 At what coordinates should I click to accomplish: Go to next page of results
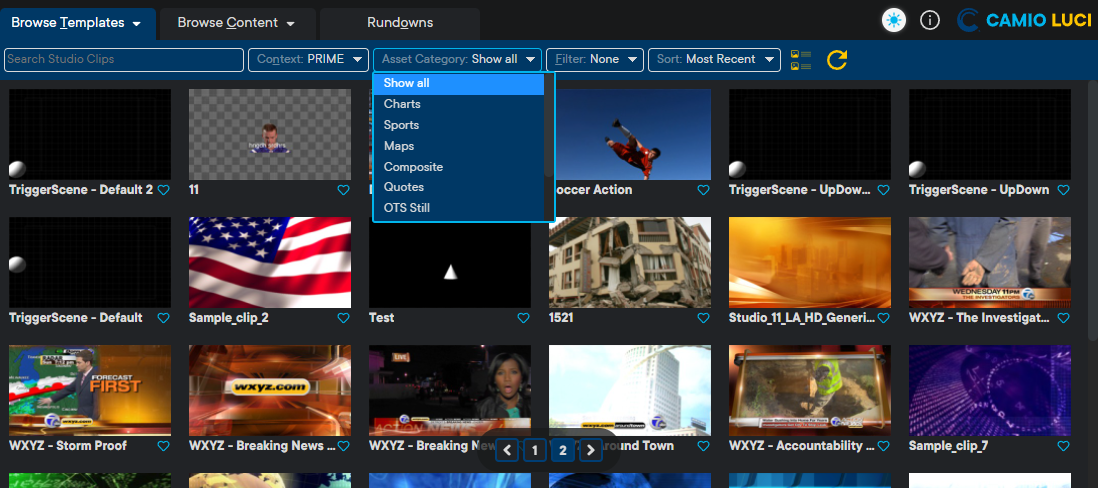tap(591, 450)
